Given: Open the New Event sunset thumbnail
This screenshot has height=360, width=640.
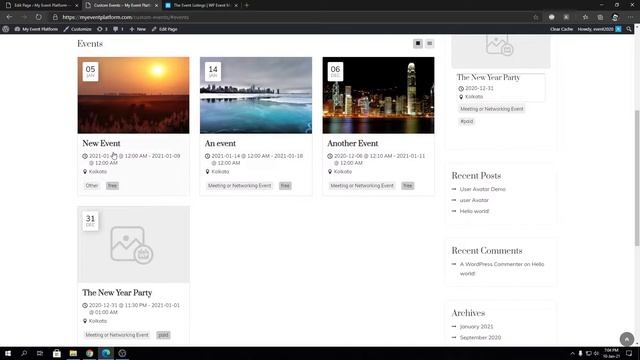Looking at the screenshot, I should pyautogui.click(x=133, y=95).
